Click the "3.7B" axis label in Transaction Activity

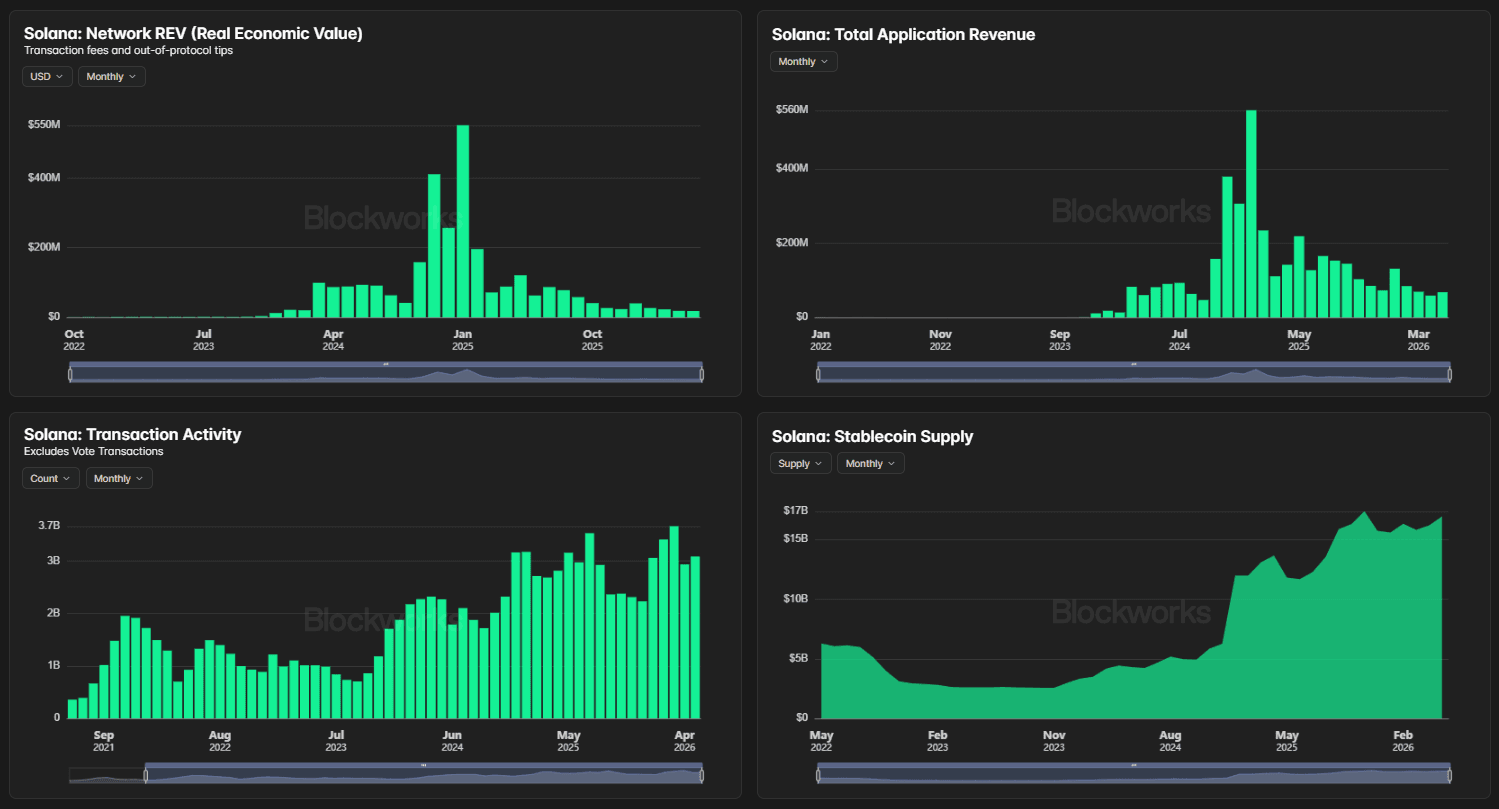point(49,525)
